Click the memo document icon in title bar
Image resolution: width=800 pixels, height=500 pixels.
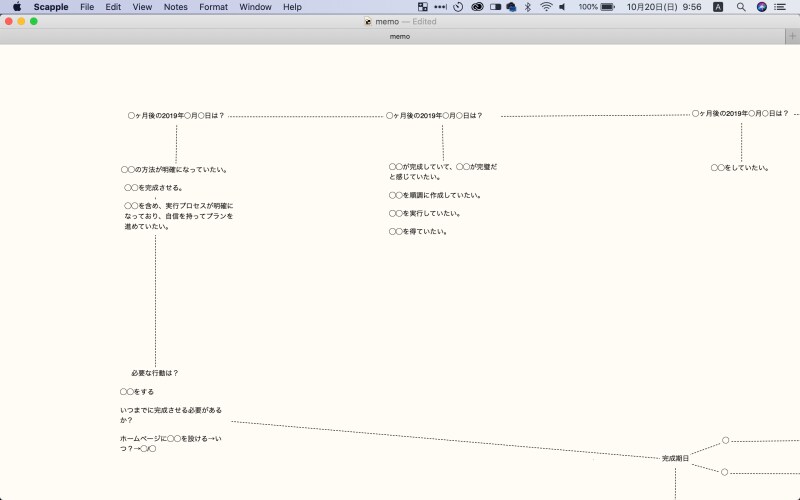(x=368, y=21)
